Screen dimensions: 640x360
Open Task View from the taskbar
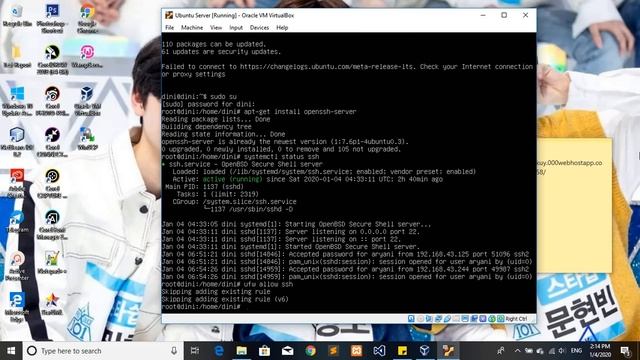195,351
